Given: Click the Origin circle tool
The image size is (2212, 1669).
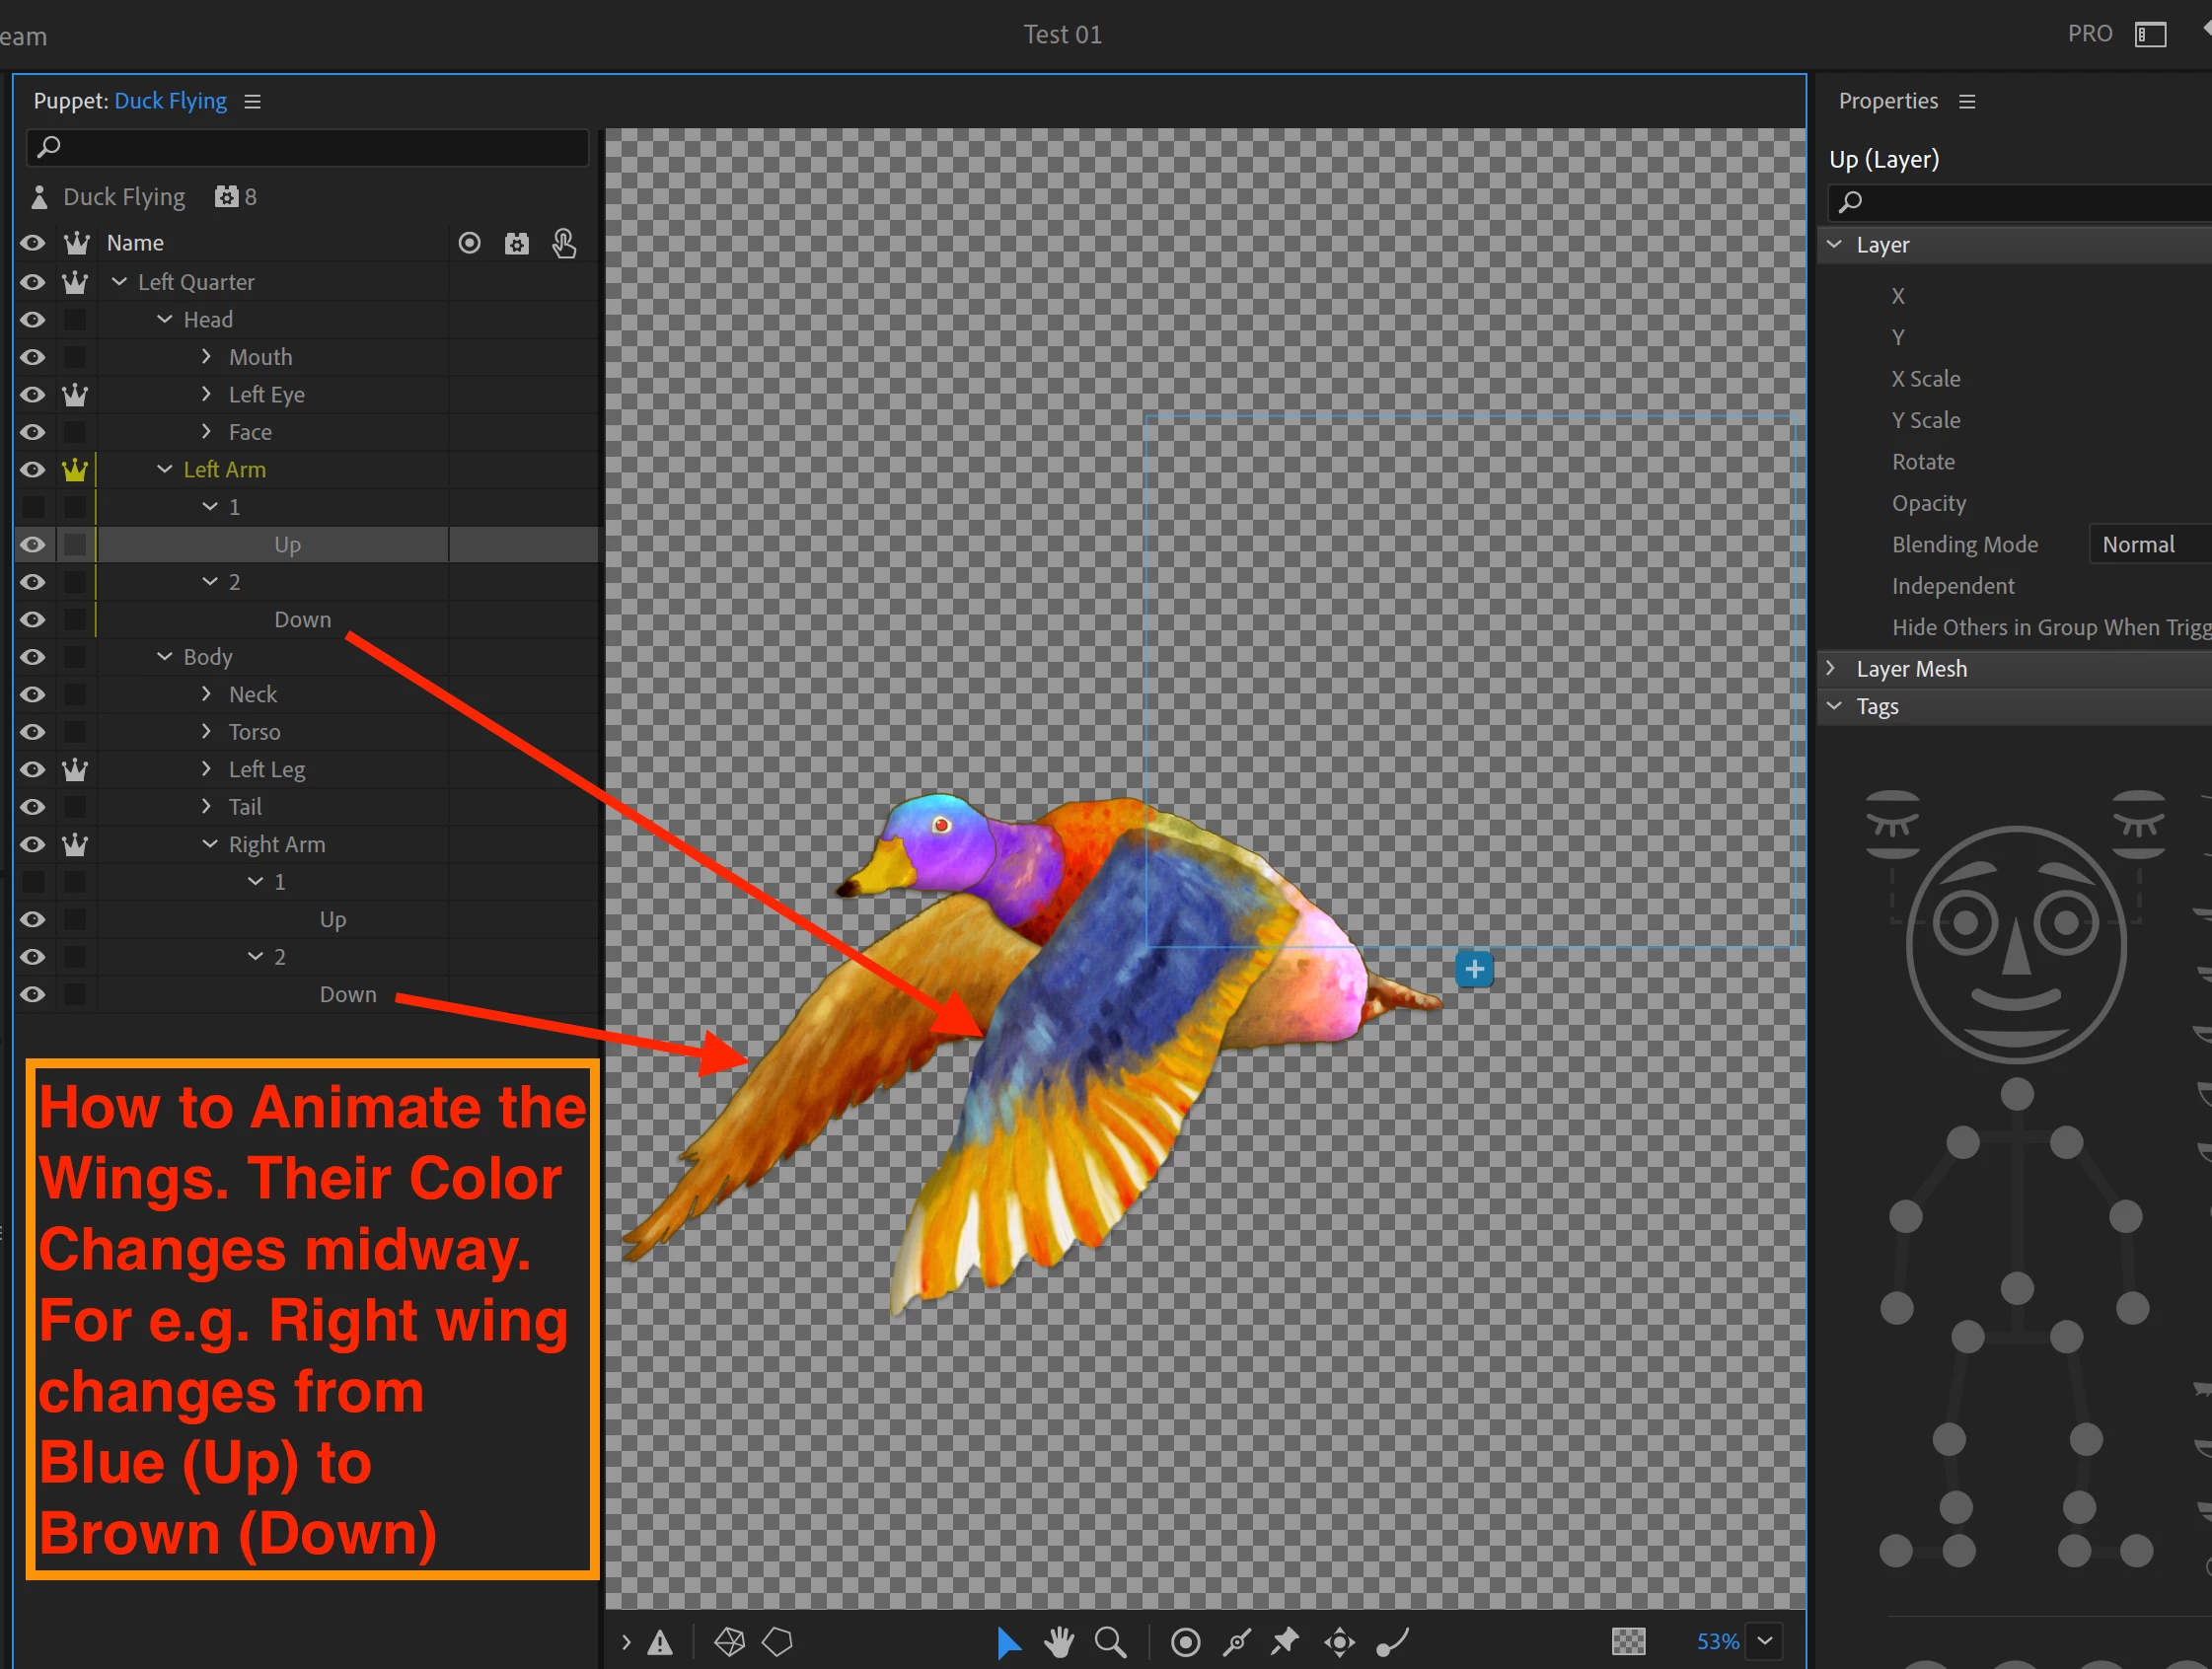Looking at the screenshot, I should pyautogui.click(x=1185, y=1642).
